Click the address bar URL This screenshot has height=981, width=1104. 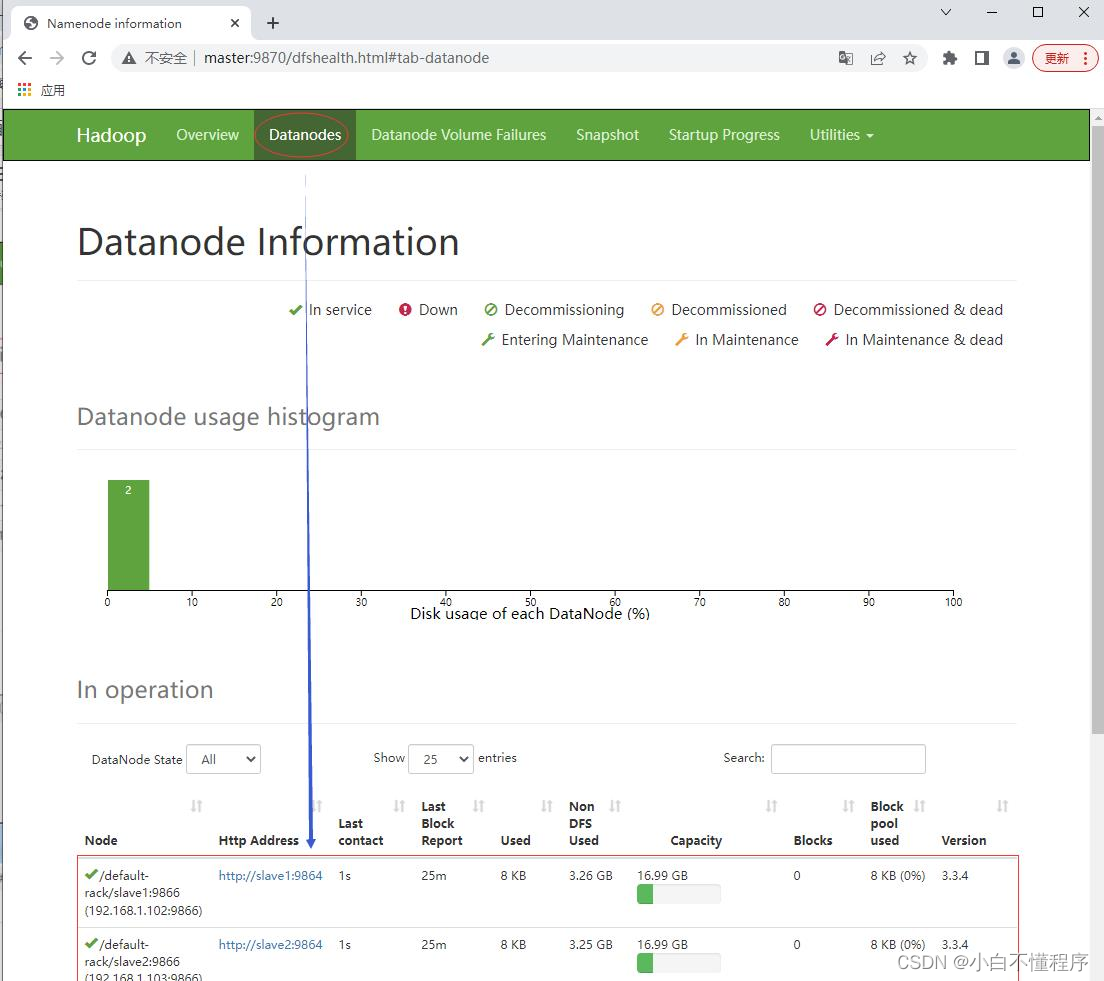pyautogui.click(x=346, y=58)
